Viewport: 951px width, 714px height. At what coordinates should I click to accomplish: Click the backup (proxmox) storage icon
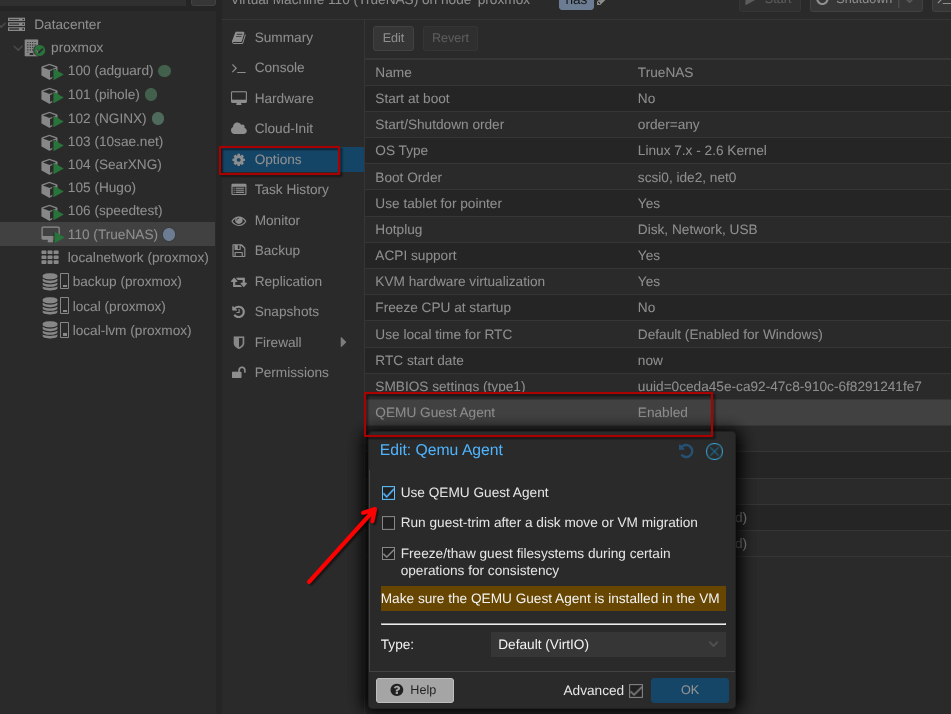click(x=55, y=281)
